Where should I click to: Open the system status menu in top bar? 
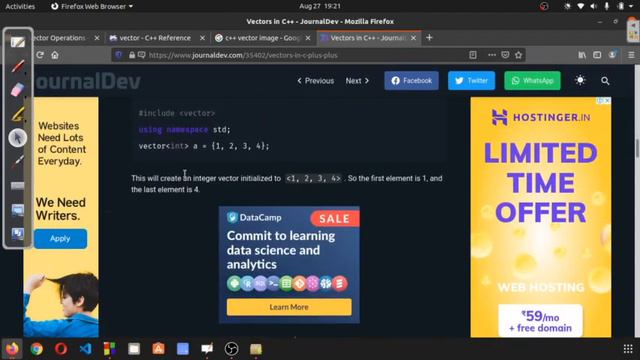click(x=600, y=6)
